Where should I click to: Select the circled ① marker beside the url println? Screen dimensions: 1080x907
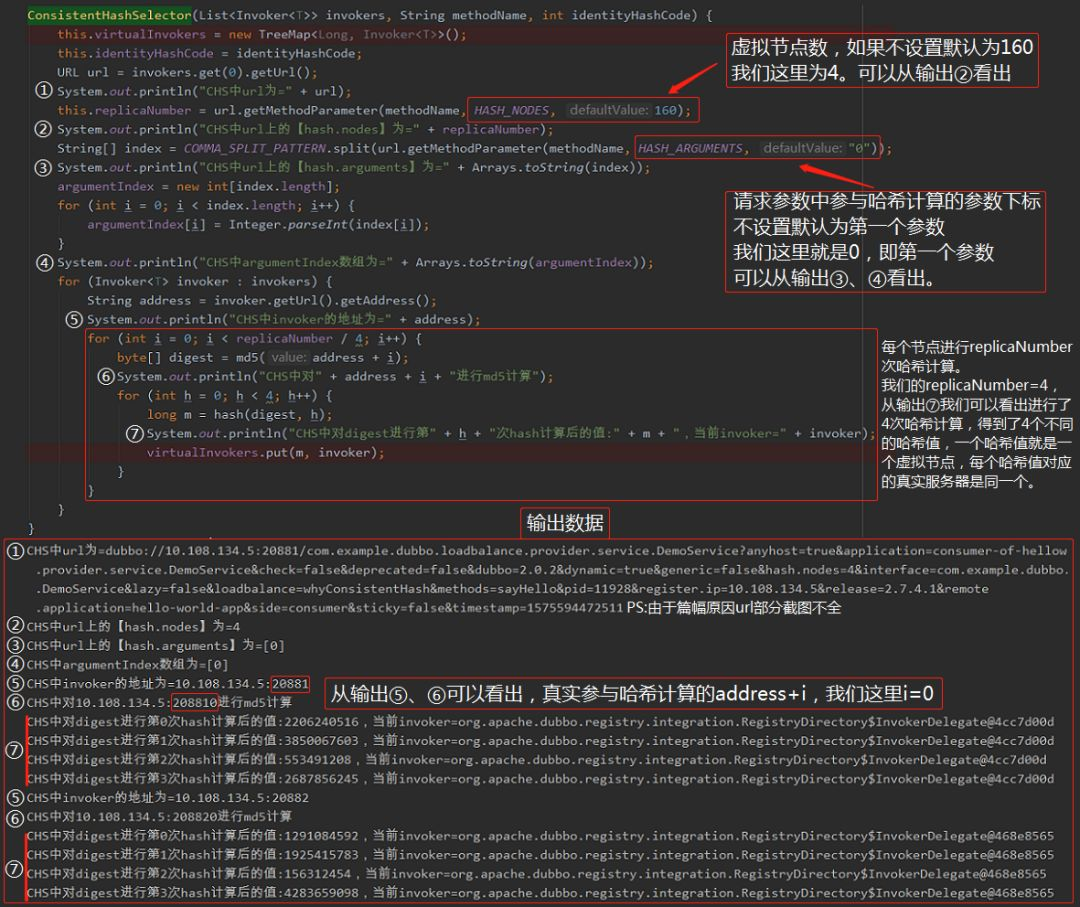click(43, 90)
